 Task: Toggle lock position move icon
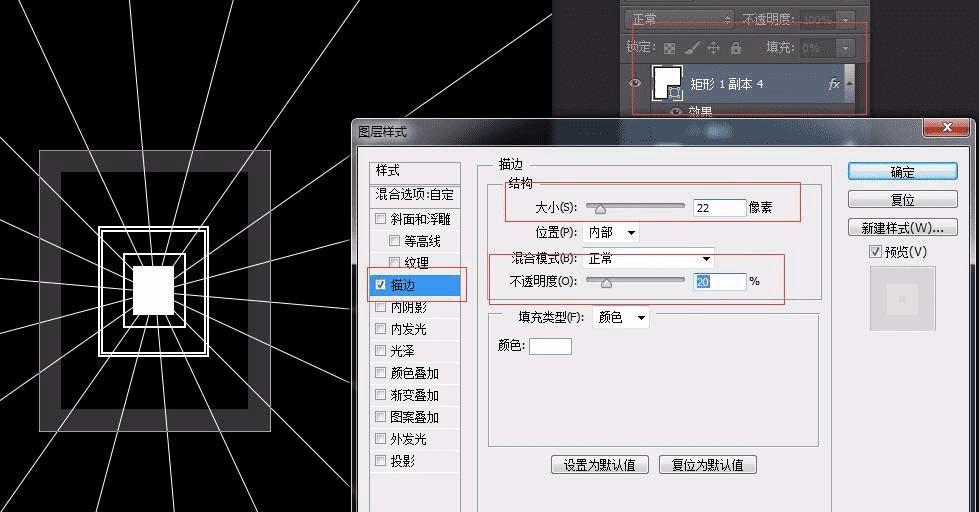coord(713,47)
